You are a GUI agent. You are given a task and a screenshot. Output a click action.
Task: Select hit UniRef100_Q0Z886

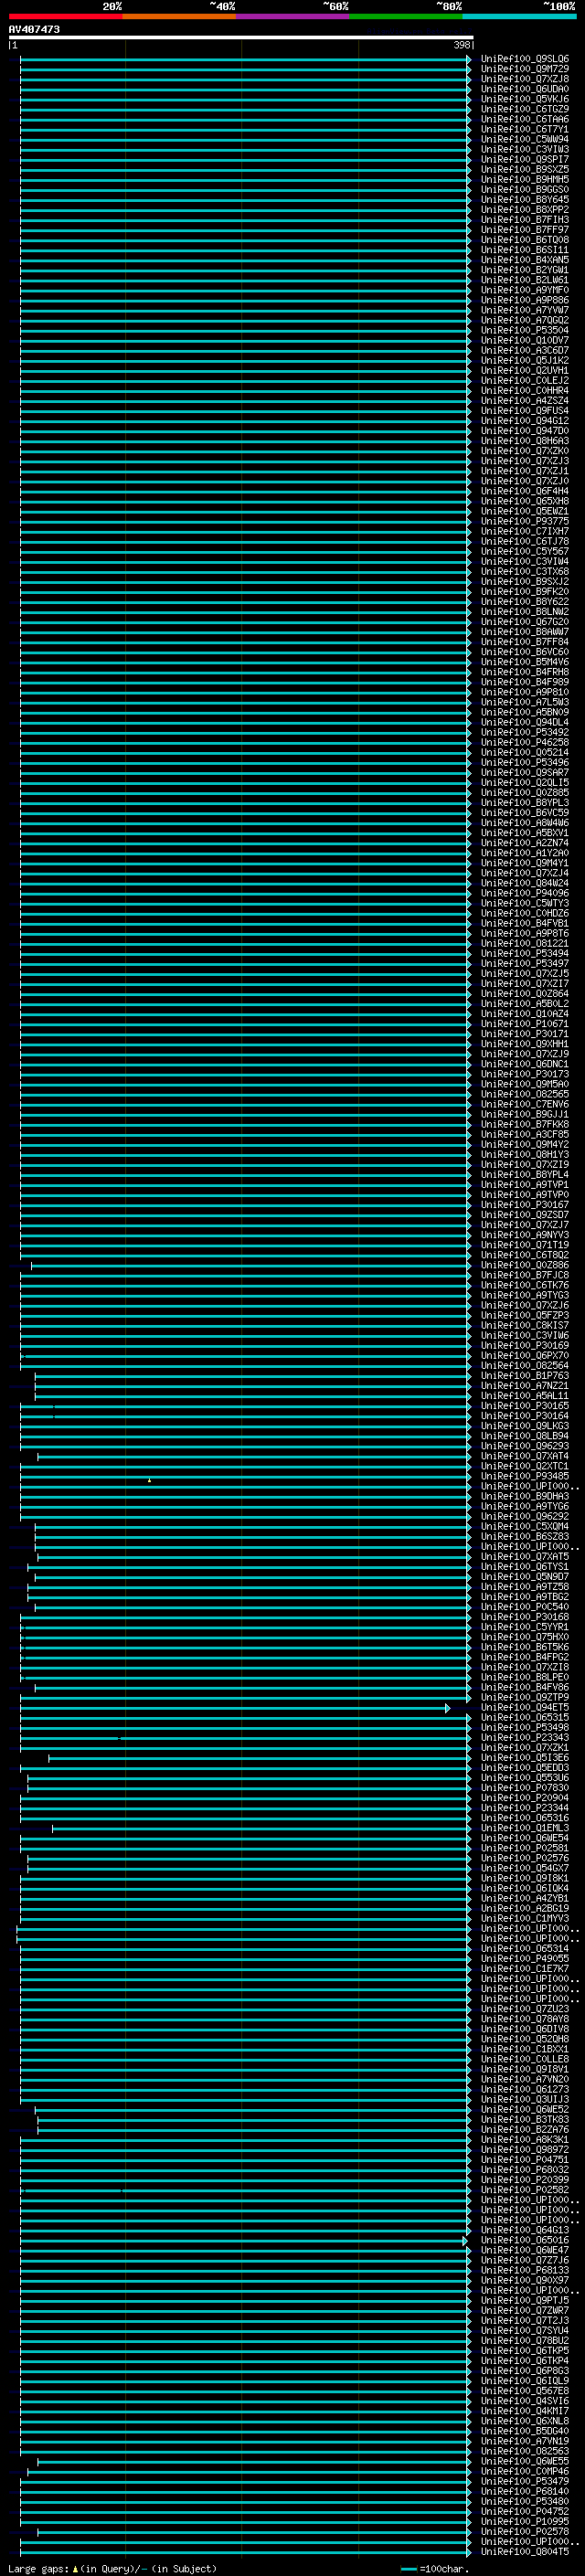click(x=524, y=1265)
